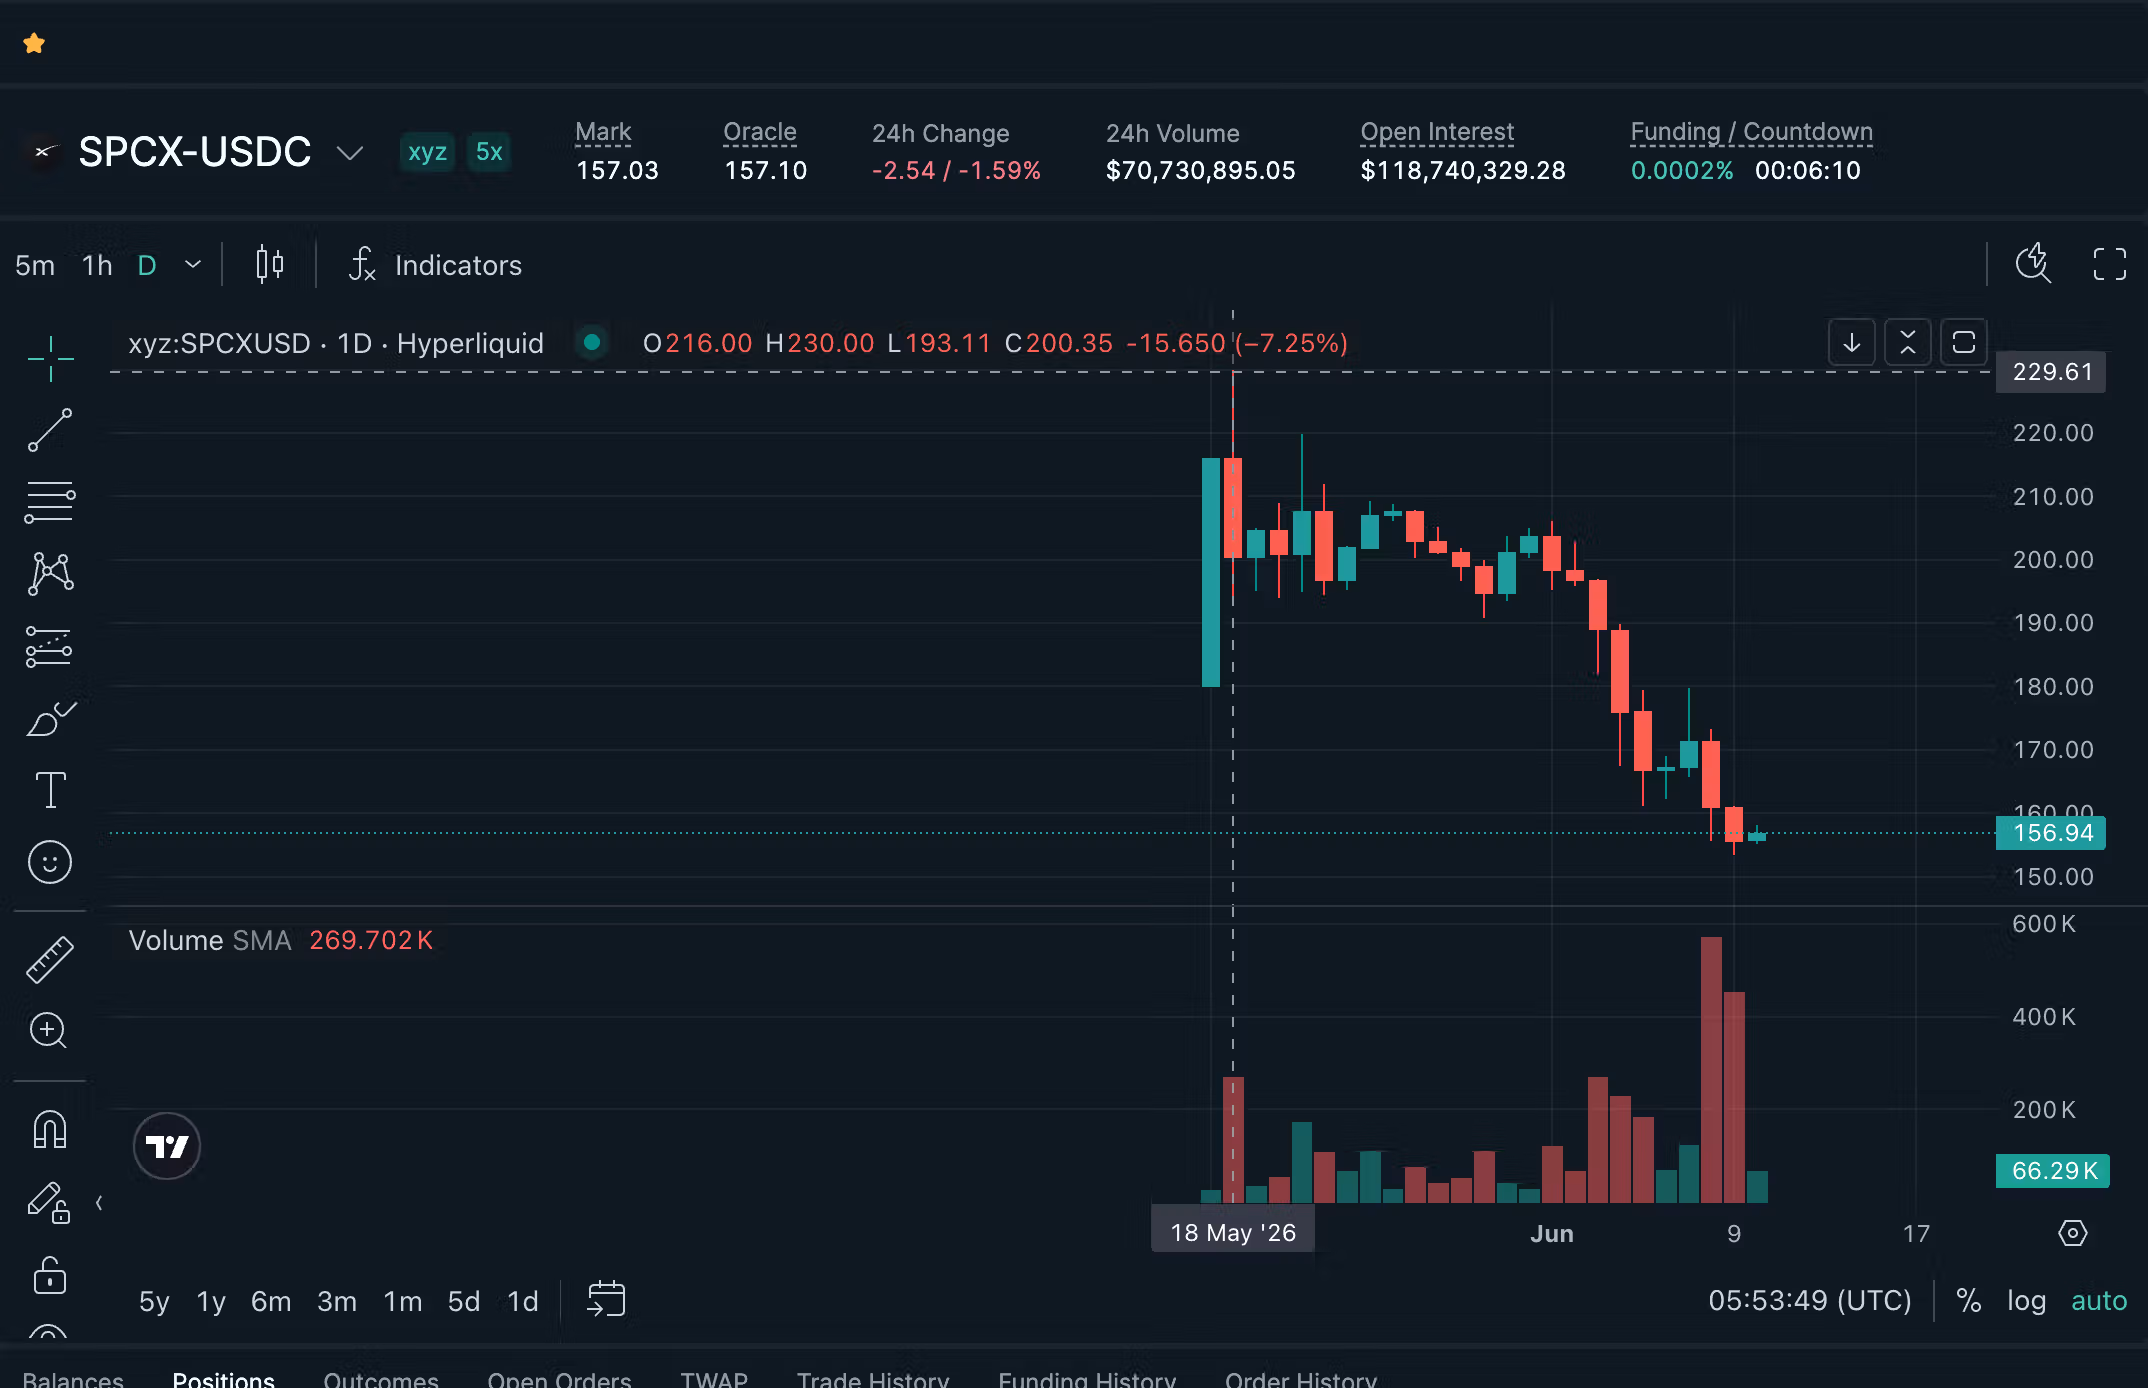2148x1388 pixels.
Task: Click the 156.94 current price label
Action: pyautogui.click(x=2051, y=833)
